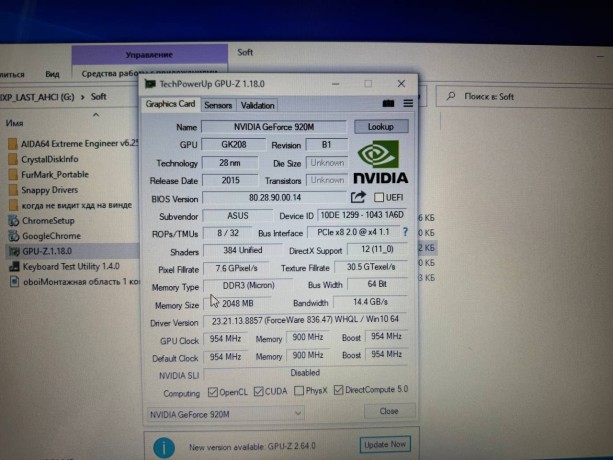Click the Texture Fillrate value 30.5 GTexel/s

[371, 267]
